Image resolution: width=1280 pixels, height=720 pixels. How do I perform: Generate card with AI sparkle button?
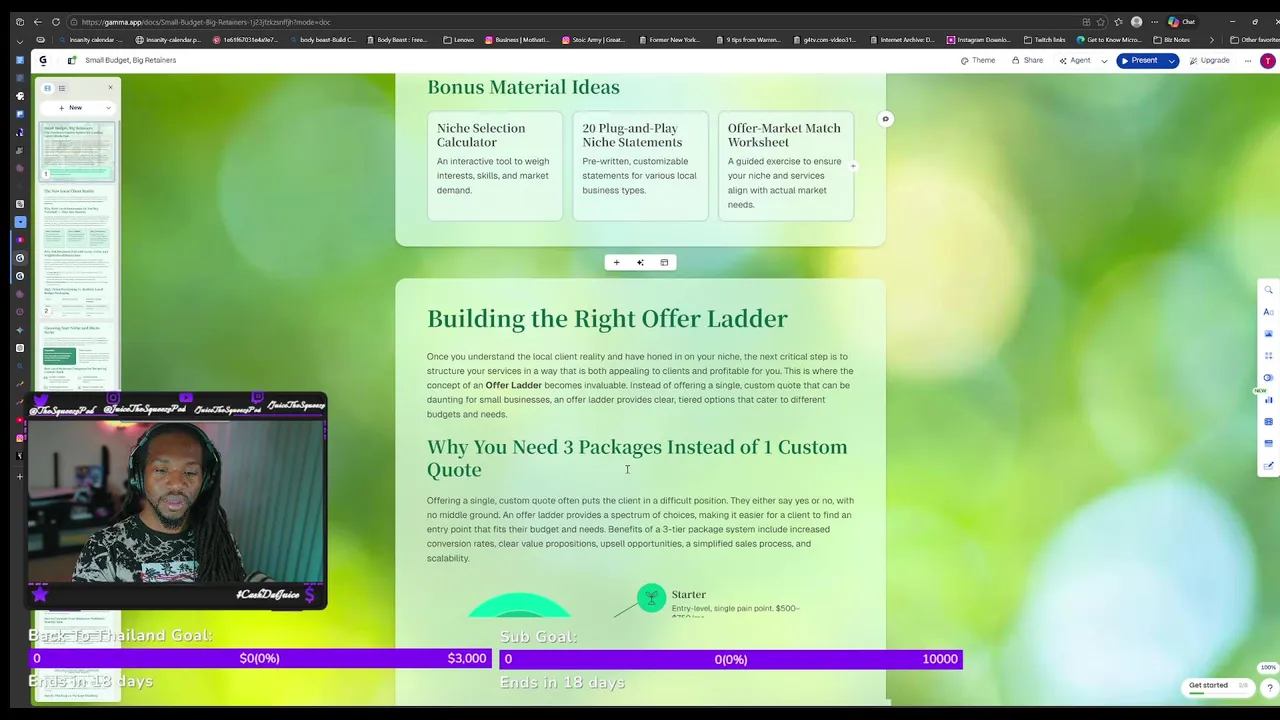click(640, 262)
